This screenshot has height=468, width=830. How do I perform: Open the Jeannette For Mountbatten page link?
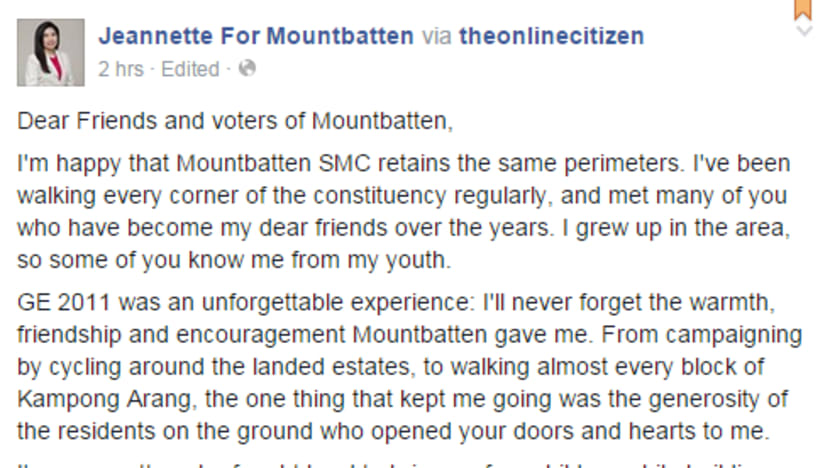pyautogui.click(x=255, y=37)
